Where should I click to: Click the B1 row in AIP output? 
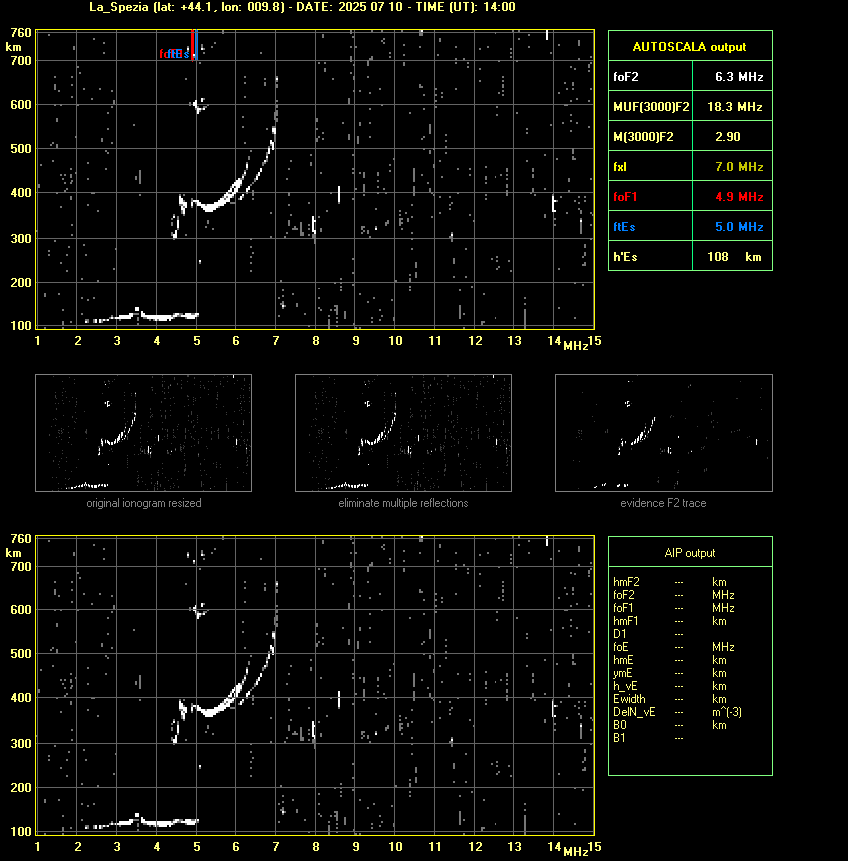click(649, 738)
